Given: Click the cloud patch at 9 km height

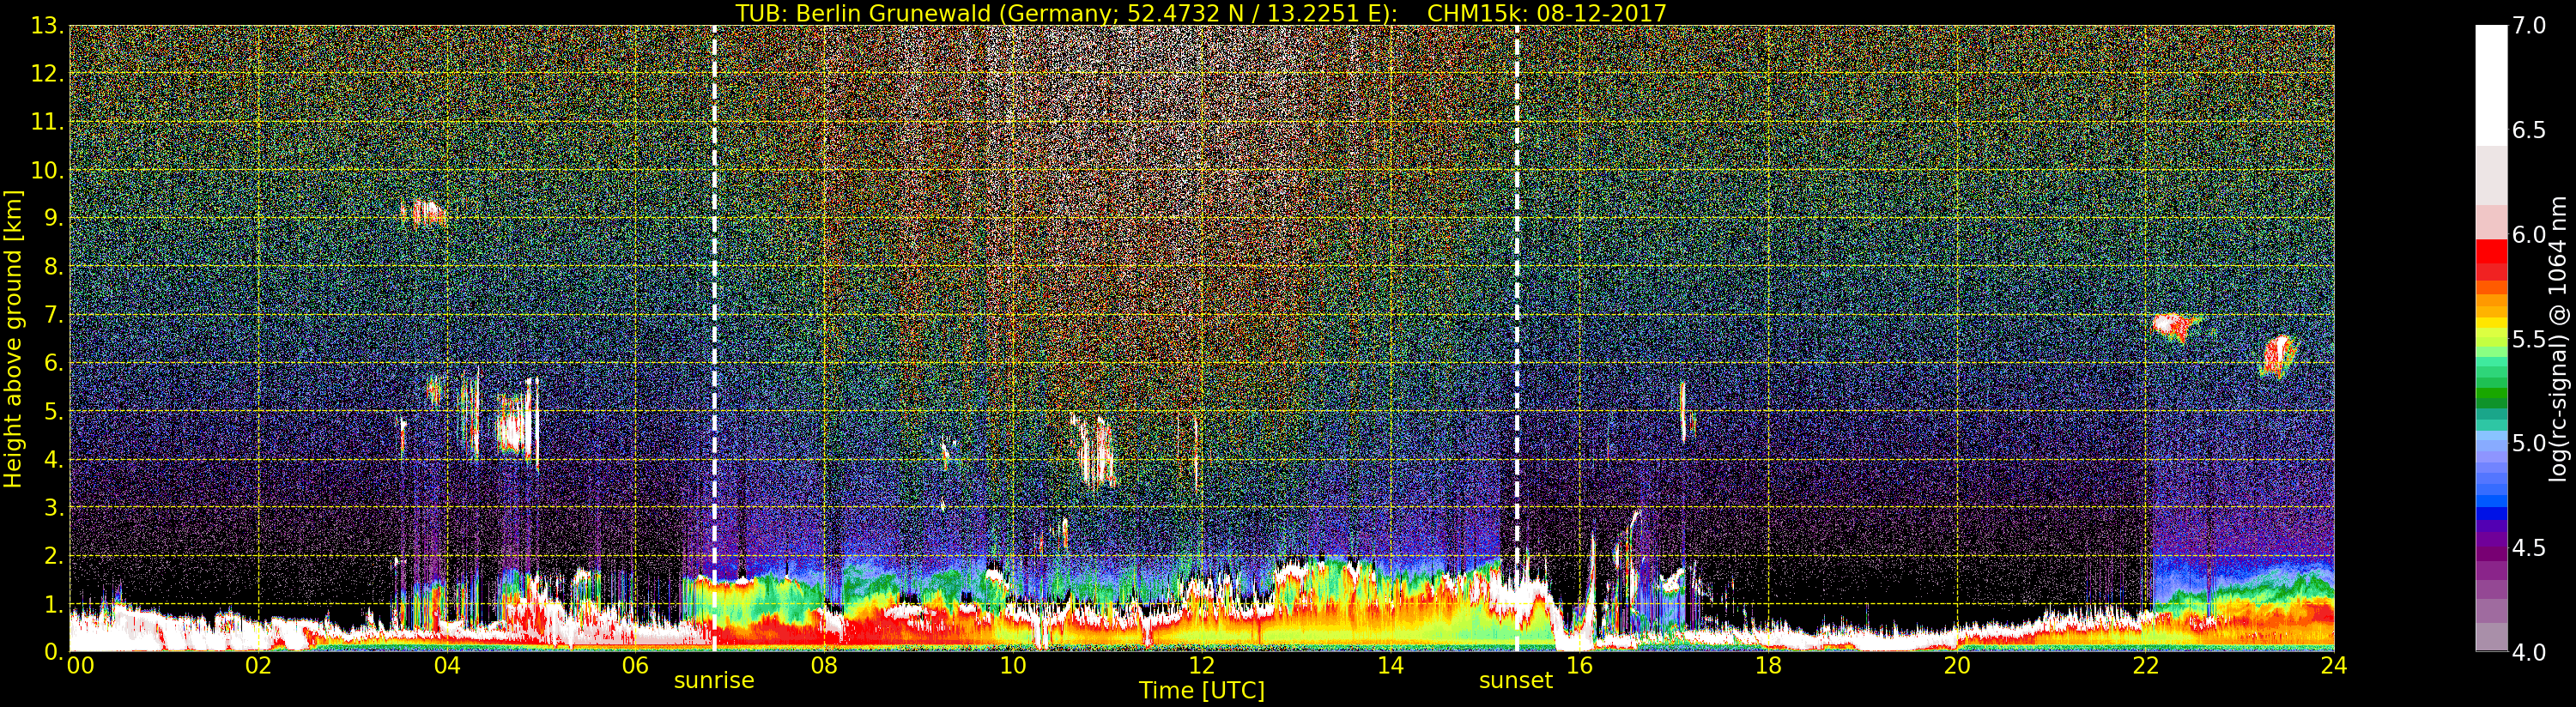Looking at the screenshot, I should tap(423, 213).
